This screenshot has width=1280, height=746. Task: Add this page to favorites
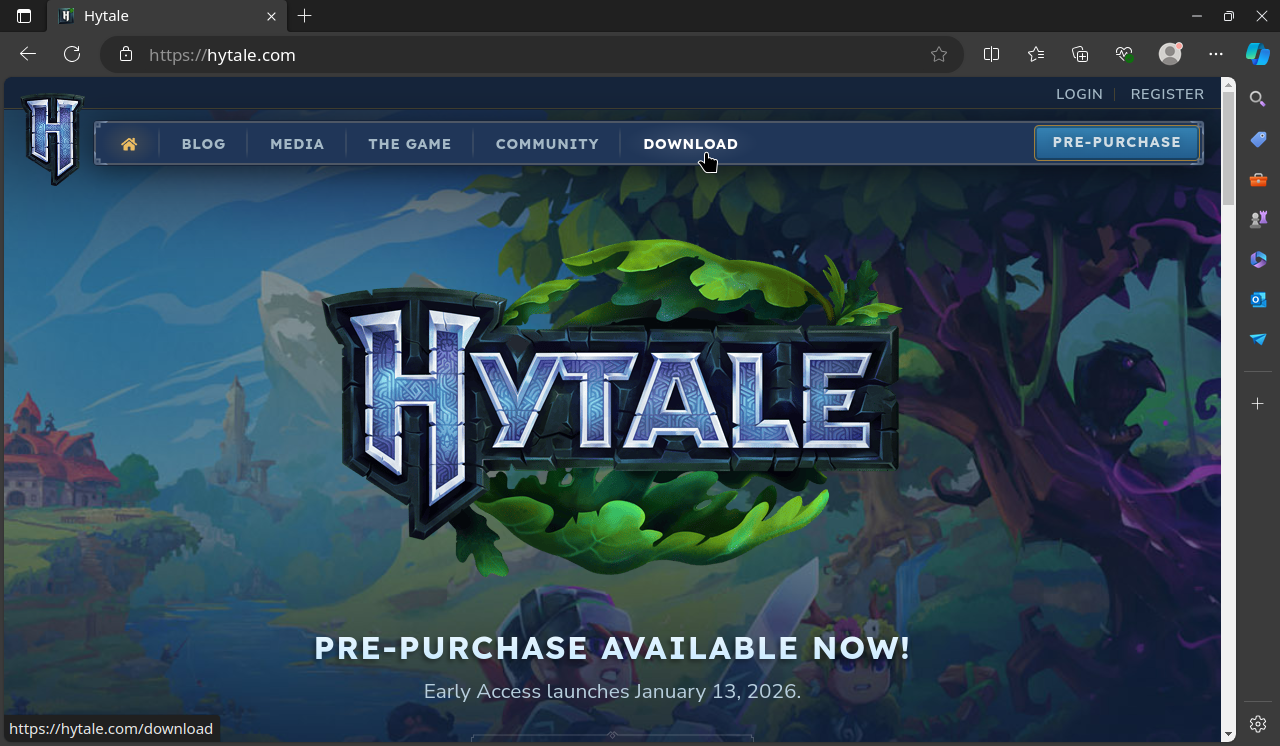(x=939, y=55)
